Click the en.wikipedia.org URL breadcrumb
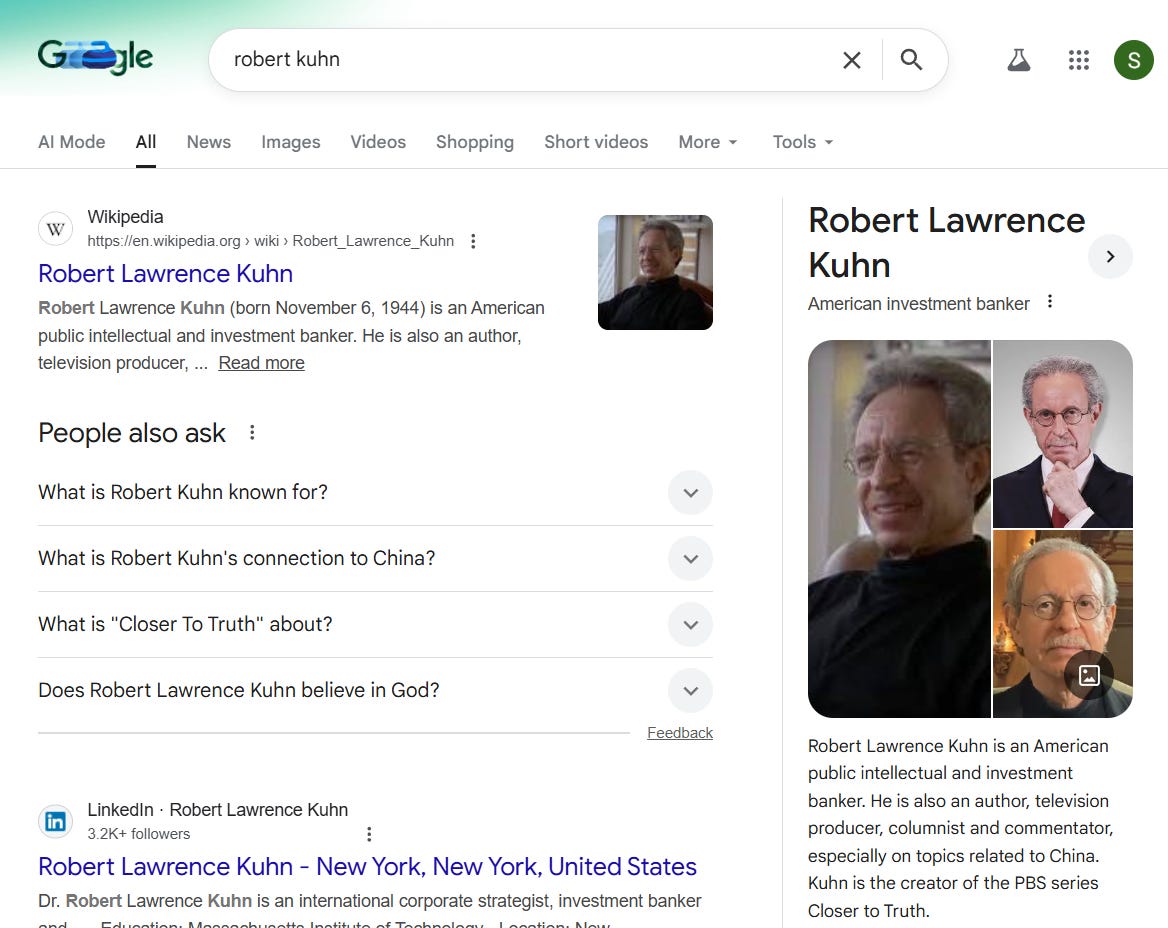 (270, 241)
